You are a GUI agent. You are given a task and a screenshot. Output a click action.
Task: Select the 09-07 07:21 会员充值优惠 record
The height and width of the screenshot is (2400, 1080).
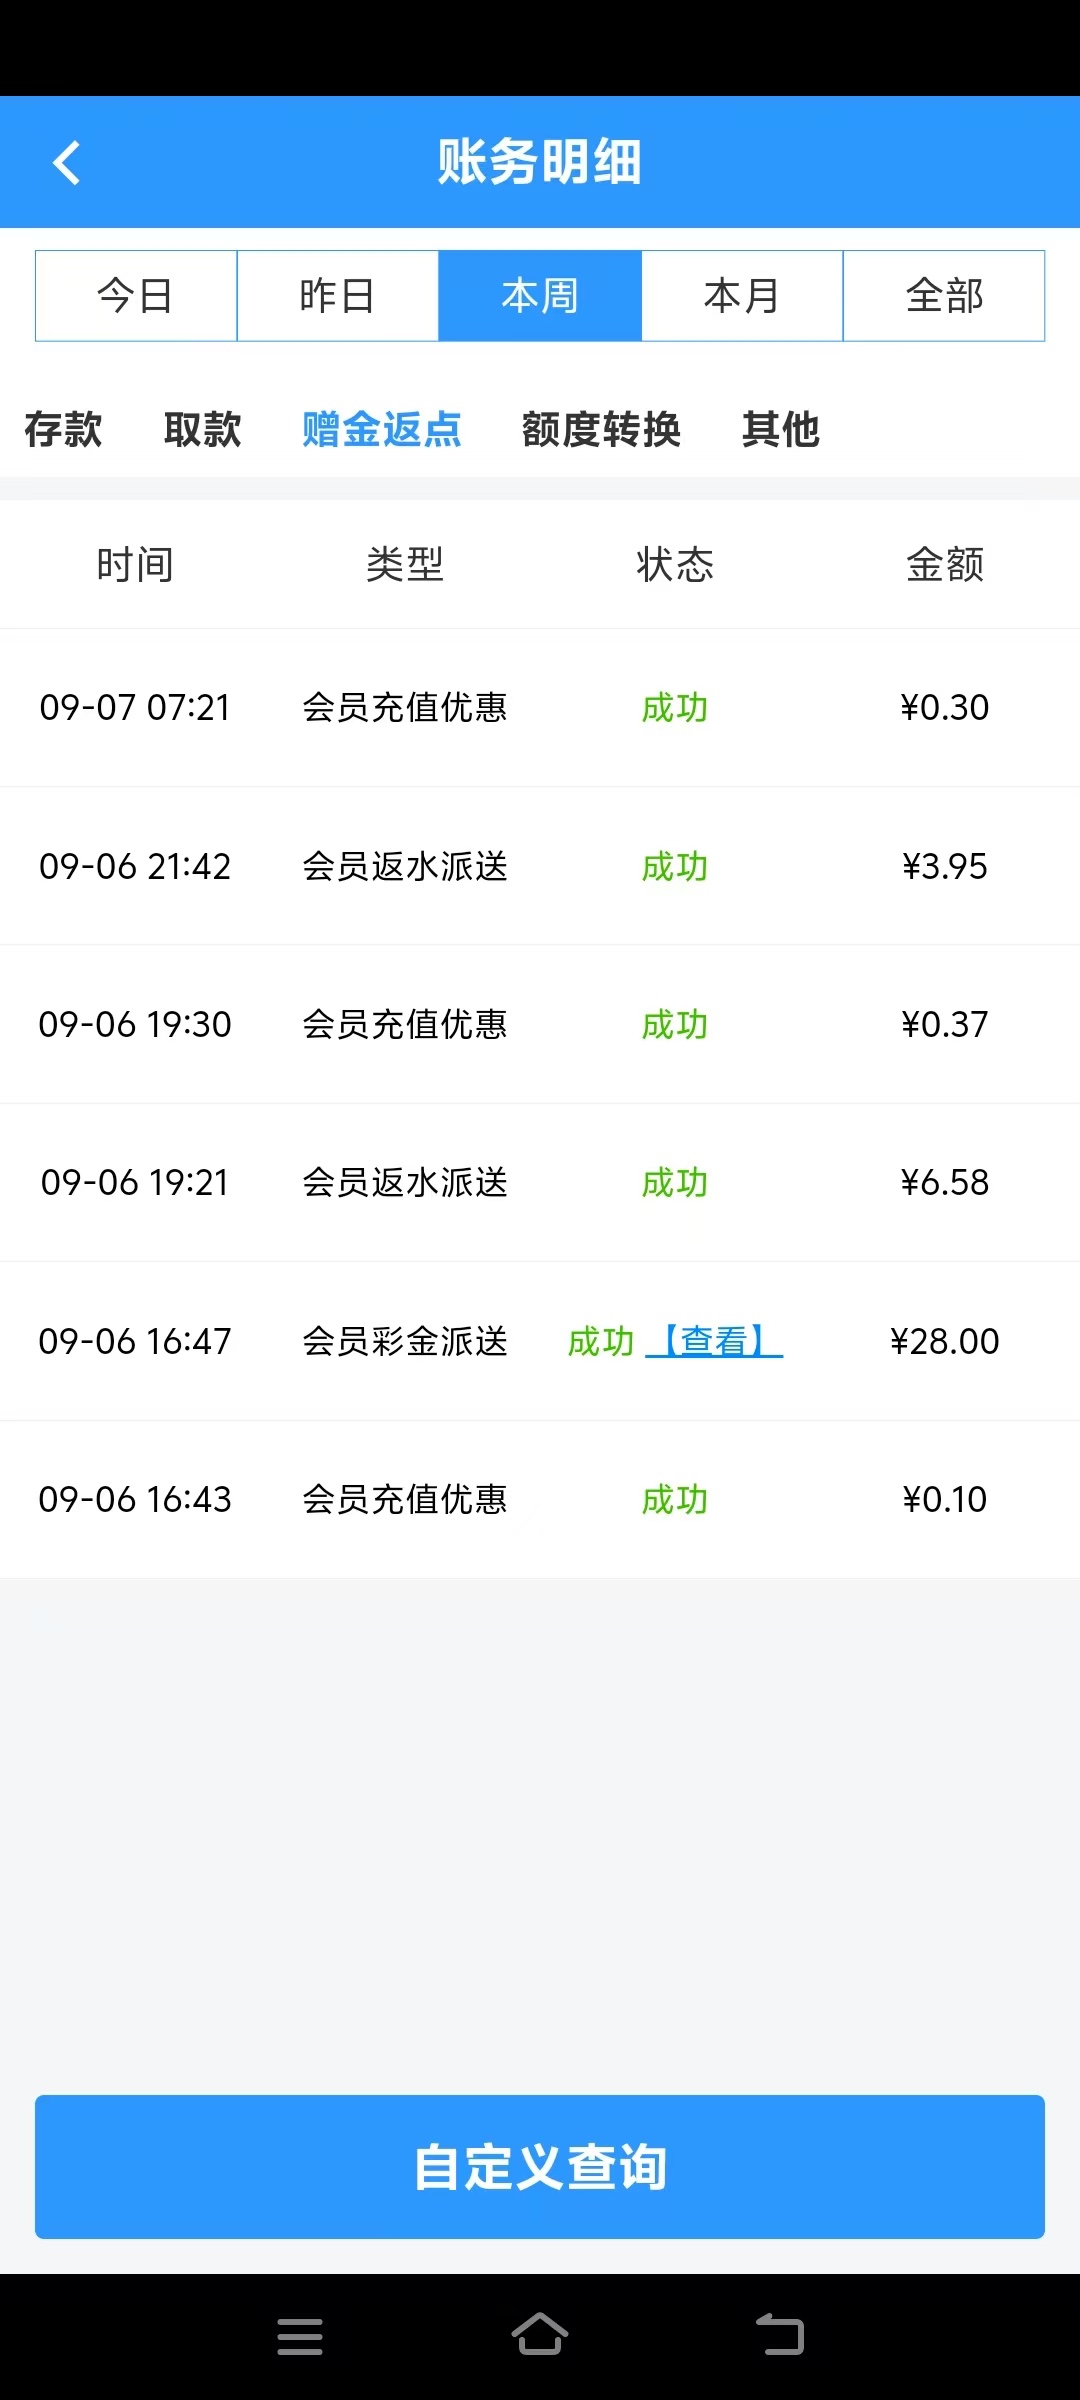click(540, 708)
